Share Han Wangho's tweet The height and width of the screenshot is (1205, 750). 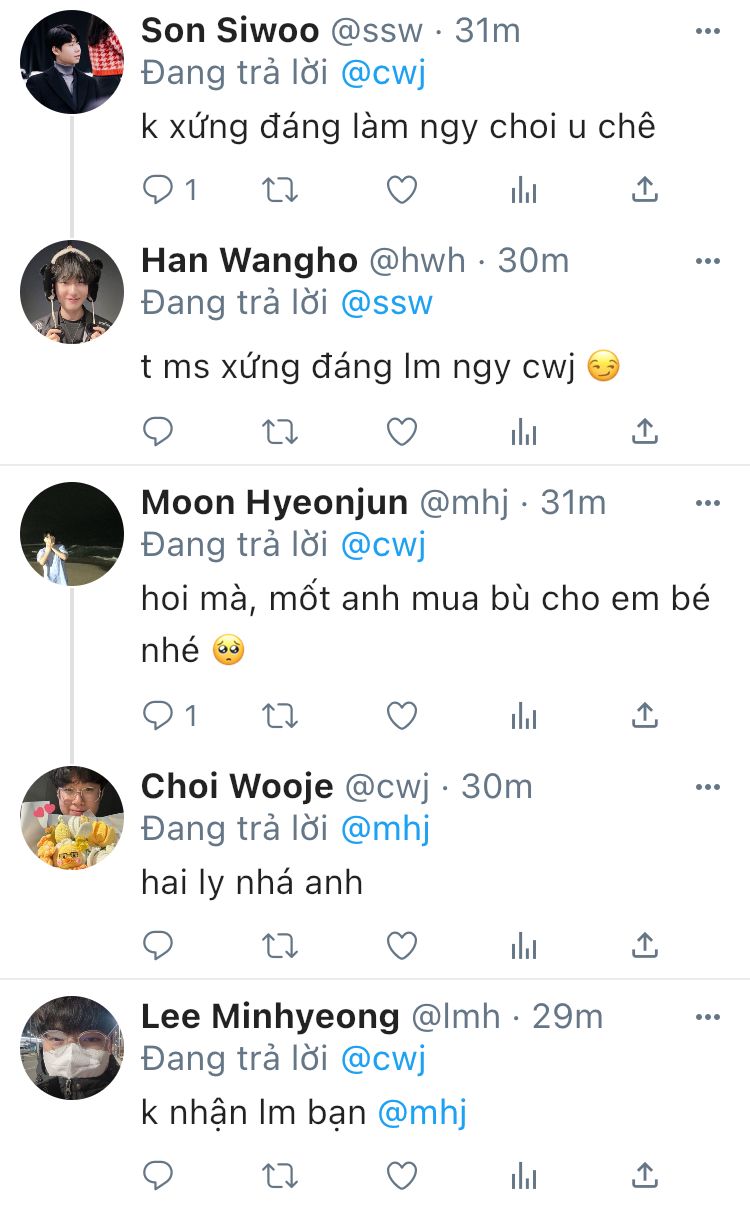tap(646, 431)
